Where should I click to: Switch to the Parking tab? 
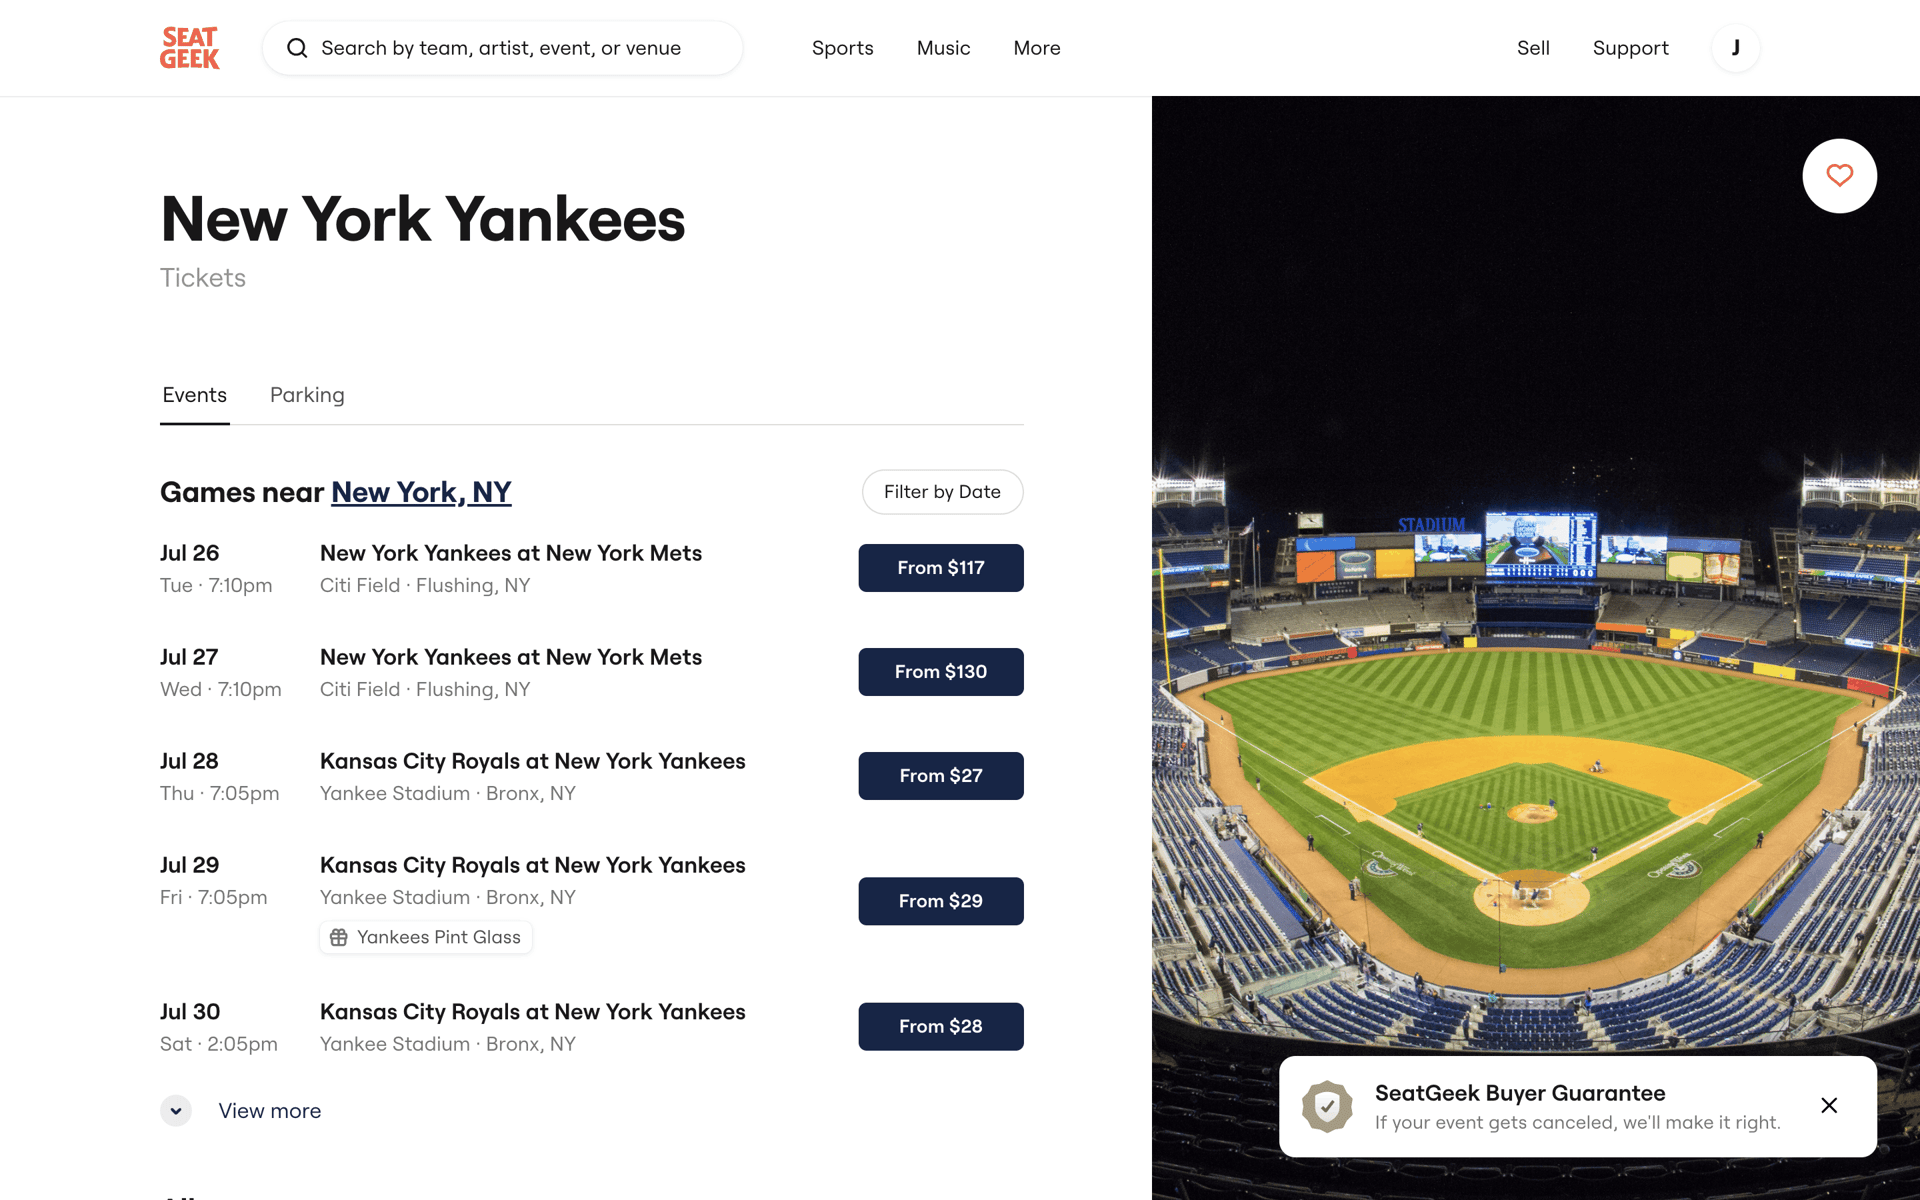[x=307, y=395]
